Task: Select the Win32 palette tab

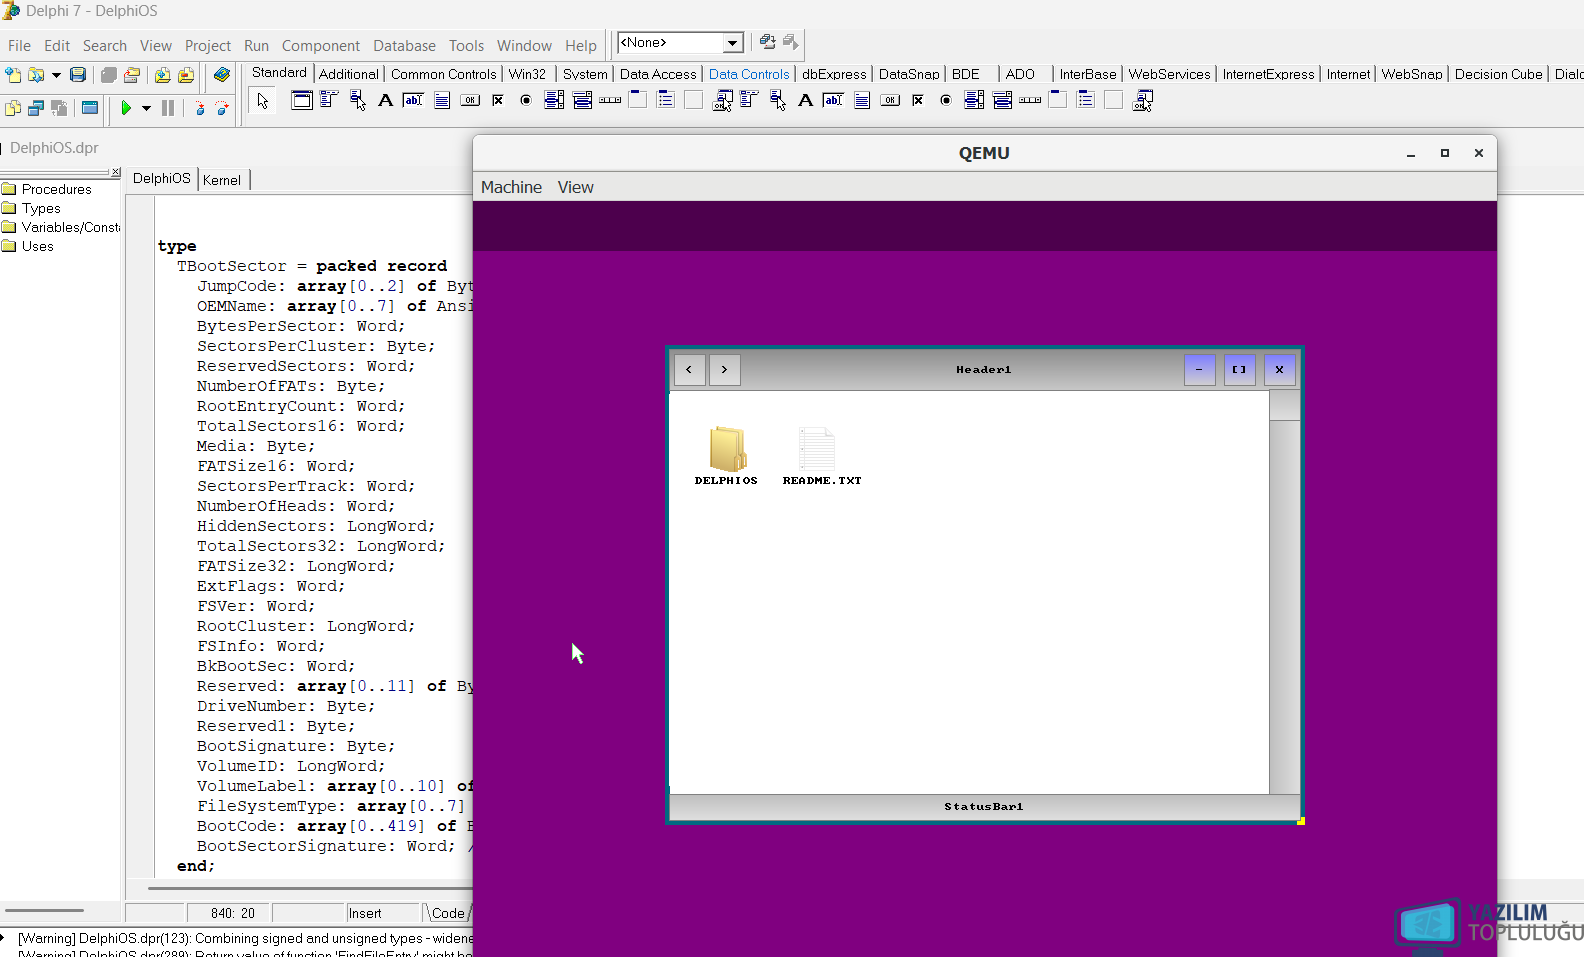Action: coord(527,74)
